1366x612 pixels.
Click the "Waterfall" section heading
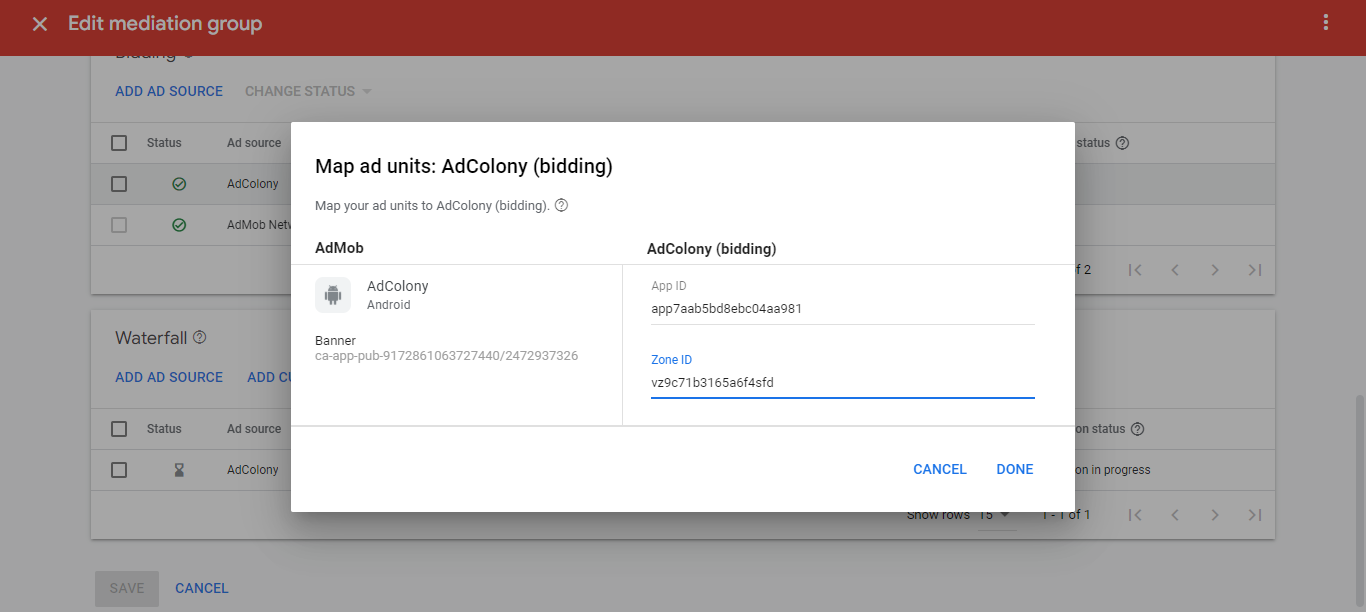pyautogui.click(x=151, y=338)
